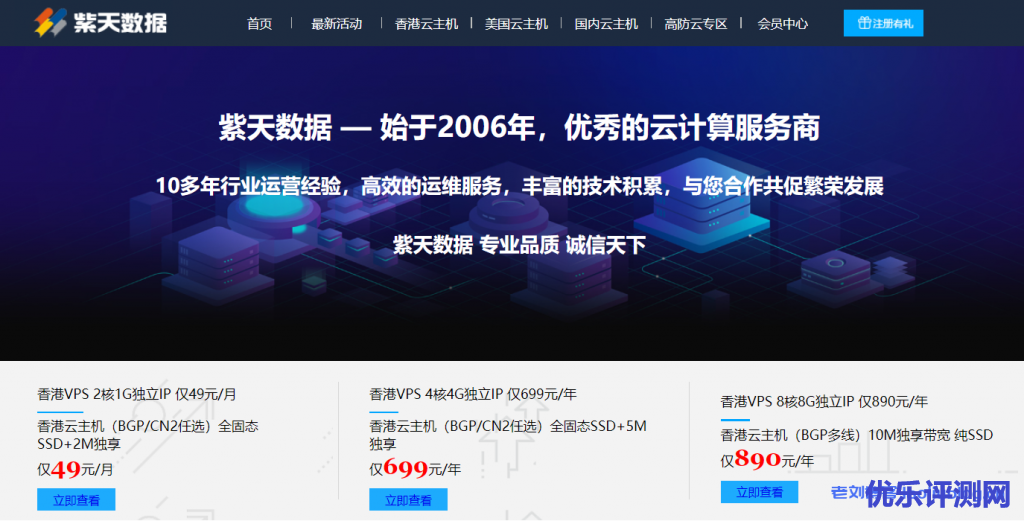This screenshot has height=521, width=1024.
Task: Open the 香港VPS 2核1G独立IP 仅49元/月 title
Action: [x=136, y=394]
